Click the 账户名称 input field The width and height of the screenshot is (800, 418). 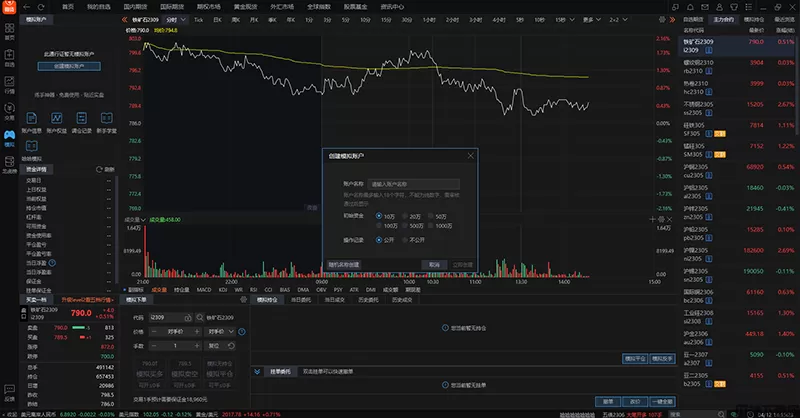(x=415, y=184)
